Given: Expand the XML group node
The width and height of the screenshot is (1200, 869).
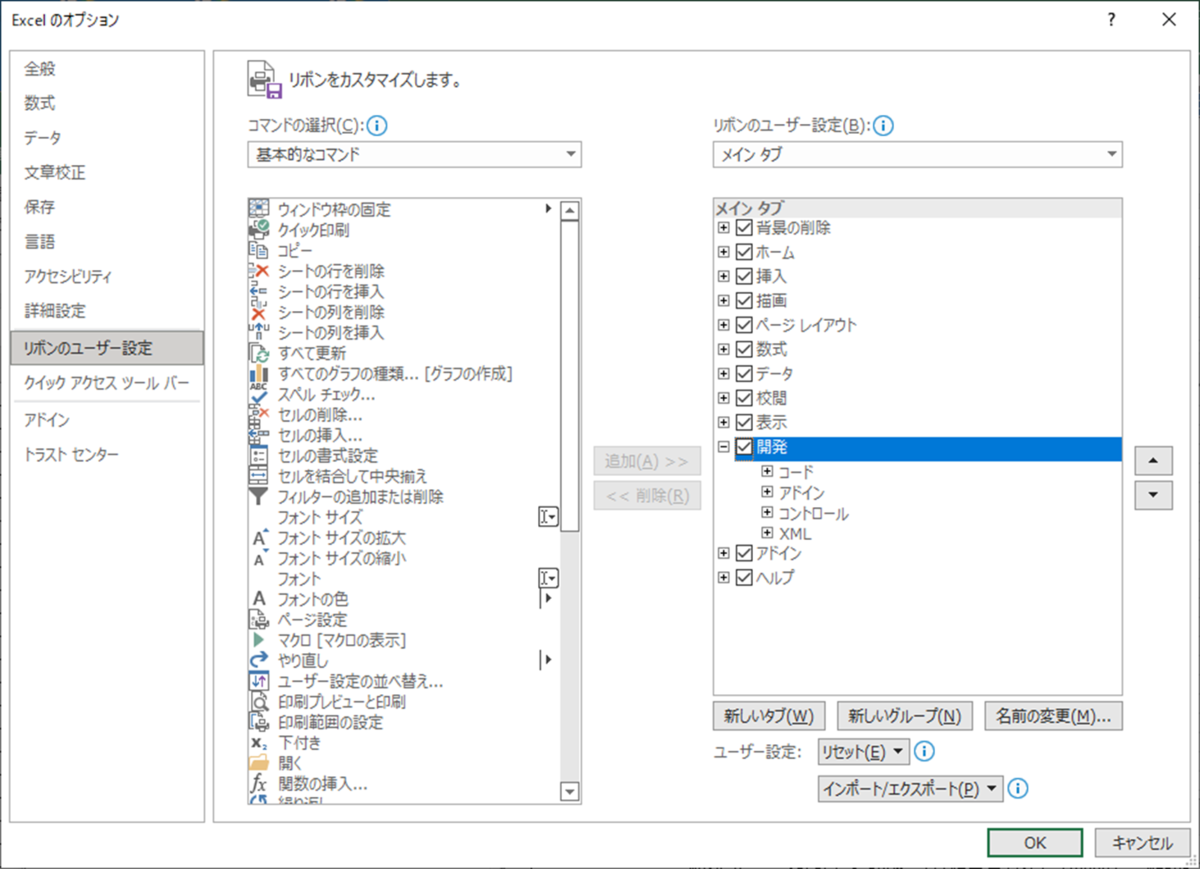Looking at the screenshot, I should click(768, 533).
